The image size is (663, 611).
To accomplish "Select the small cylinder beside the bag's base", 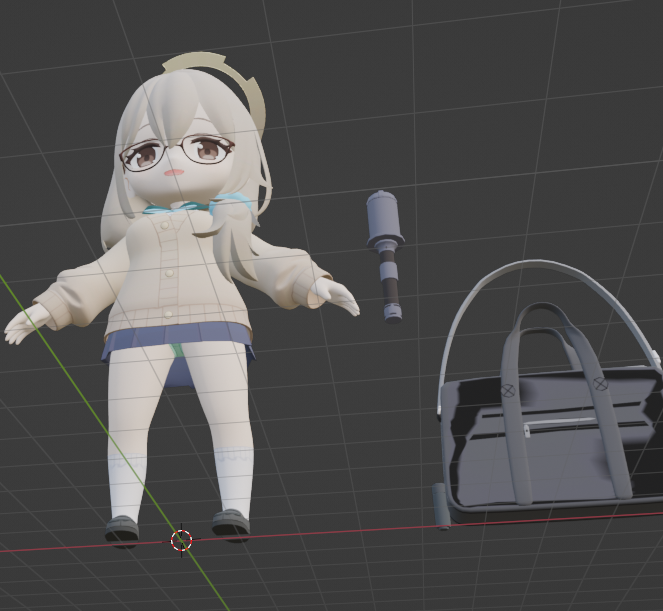I will [x=441, y=506].
